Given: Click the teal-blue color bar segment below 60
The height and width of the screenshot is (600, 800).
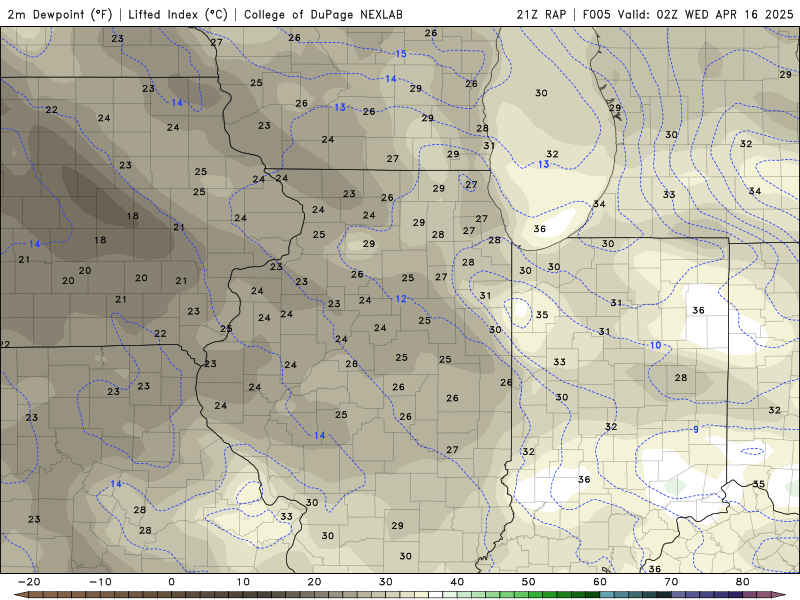Looking at the screenshot, I should pyautogui.click(x=607, y=595).
